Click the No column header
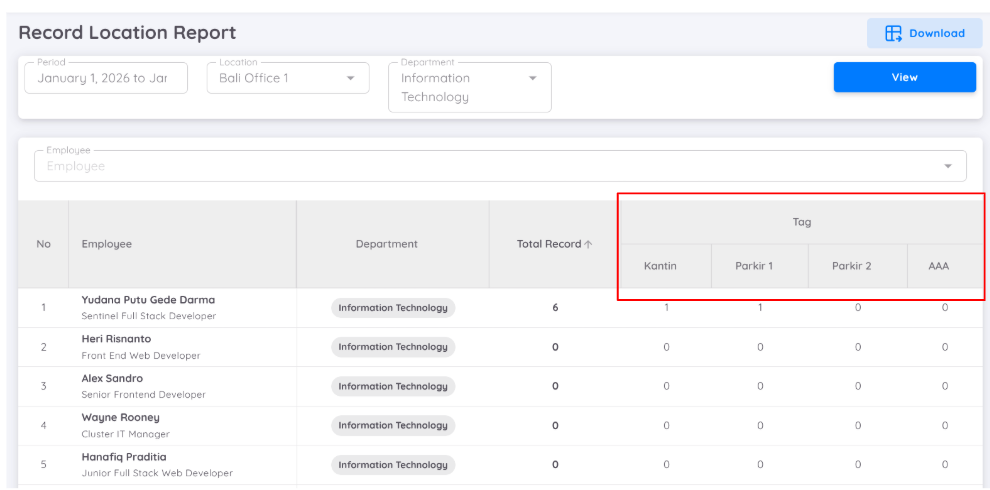 44,244
